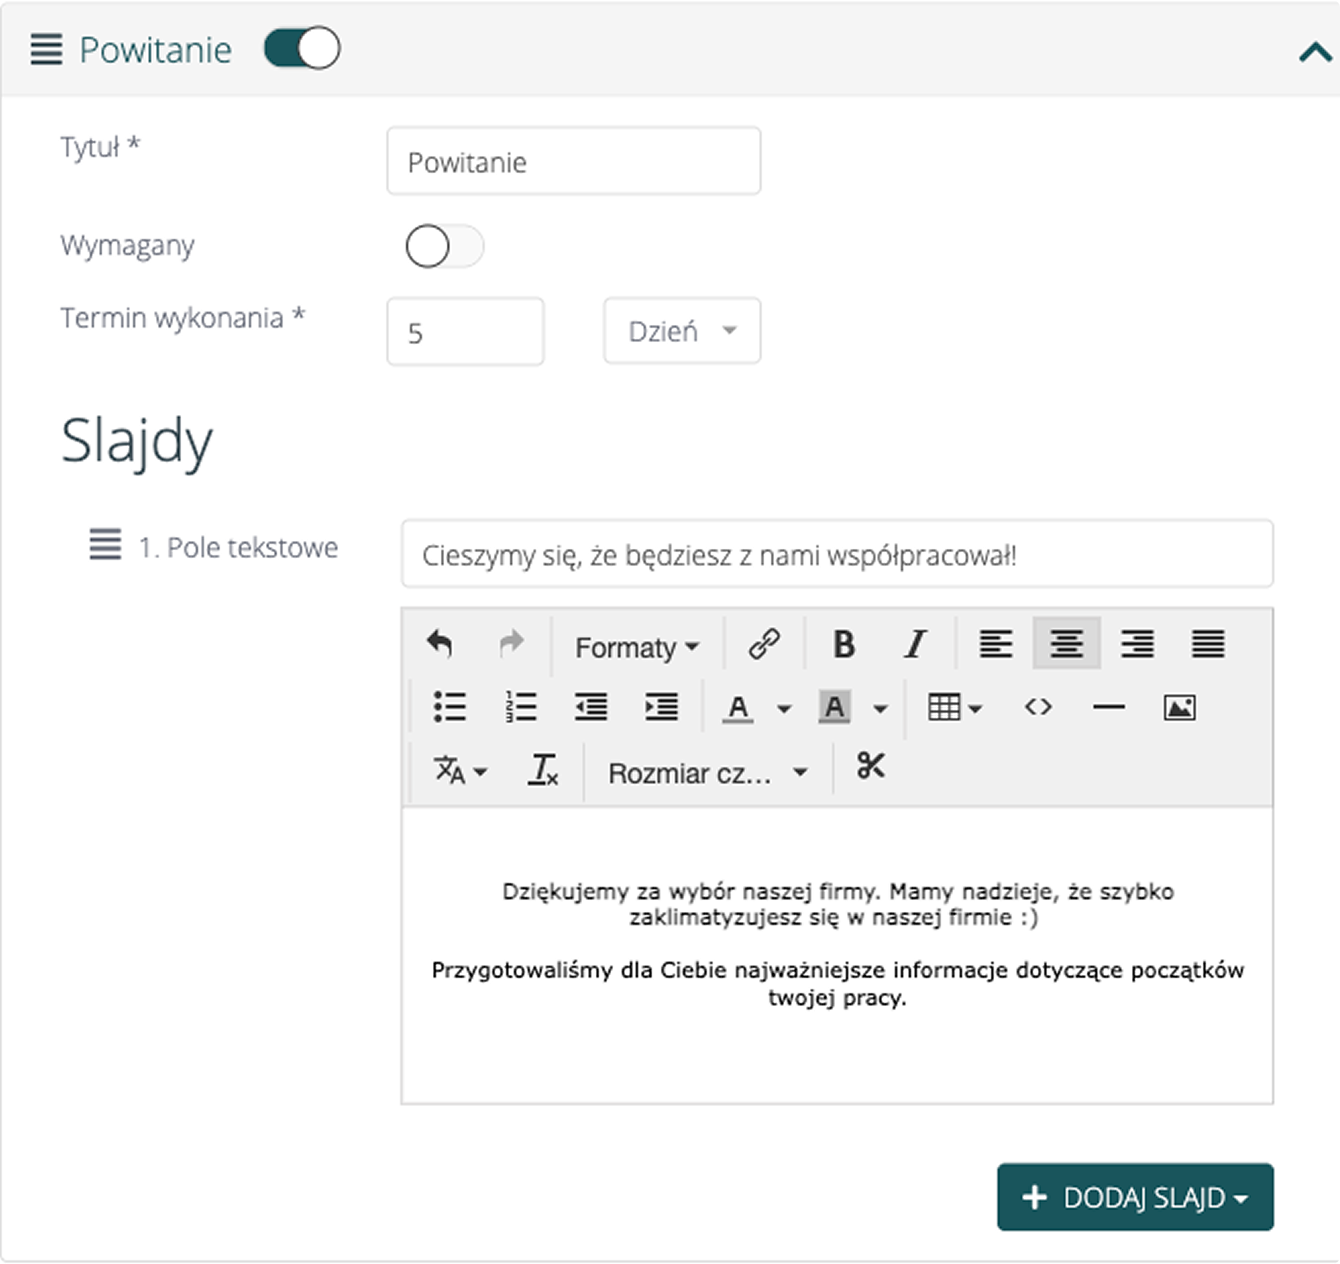Click the DODAJ SLAJD button
The width and height of the screenshot is (1340, 1264).
(1134, 1197)
